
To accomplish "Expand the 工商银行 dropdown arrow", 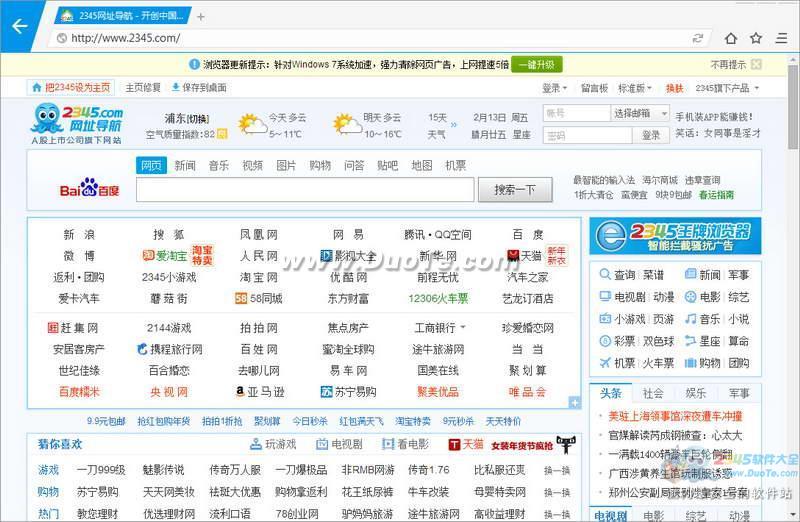I will coord(463,327).
